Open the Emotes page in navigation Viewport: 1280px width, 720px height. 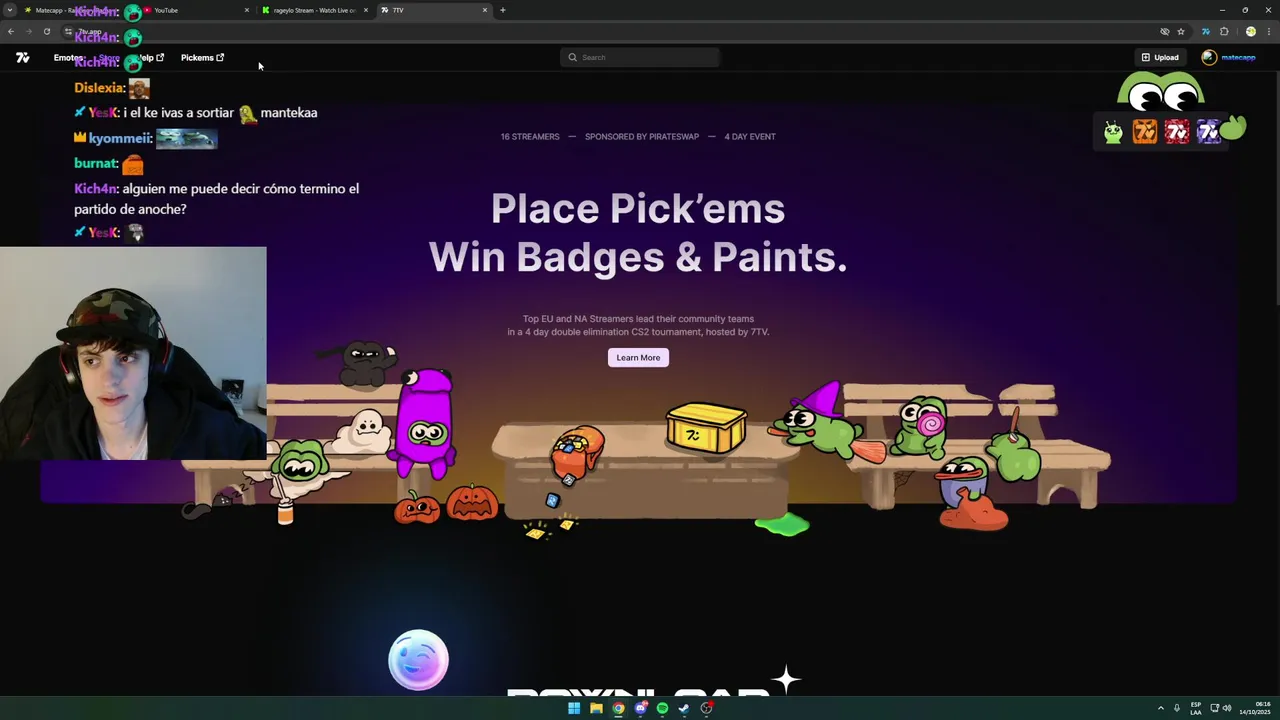(68, 57)
